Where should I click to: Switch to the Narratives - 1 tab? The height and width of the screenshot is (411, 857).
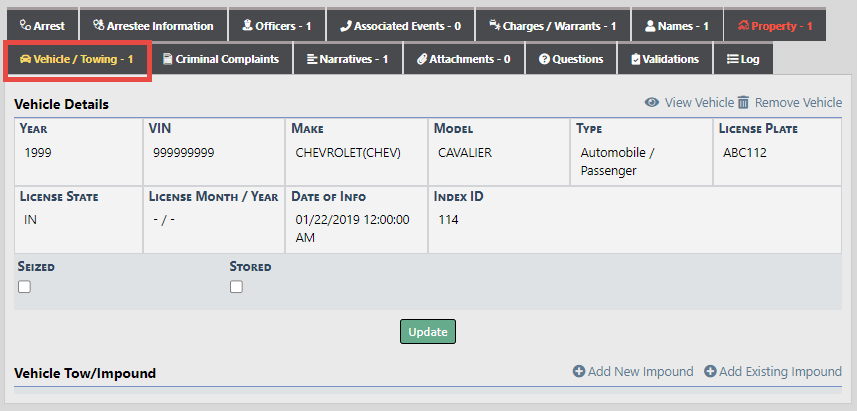(347, 59)
